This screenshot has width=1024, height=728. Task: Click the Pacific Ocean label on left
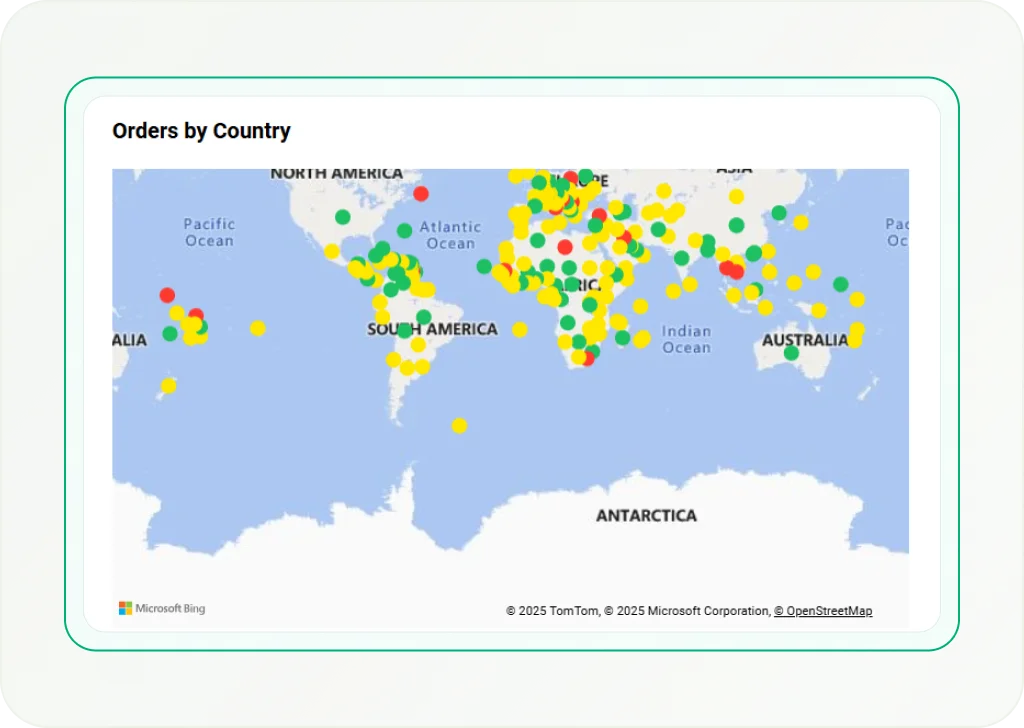pyautogui.click(x=209, y=232)
